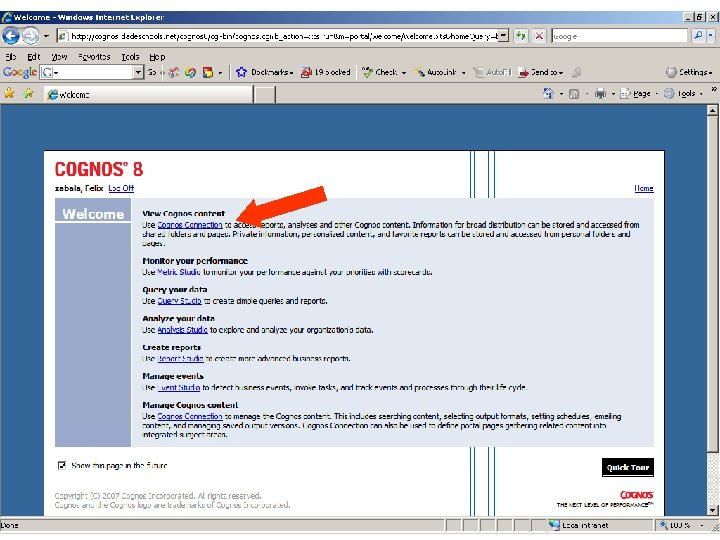Click the highlighter pen icon after Send to
720x540 pixels.
[577, 72]
